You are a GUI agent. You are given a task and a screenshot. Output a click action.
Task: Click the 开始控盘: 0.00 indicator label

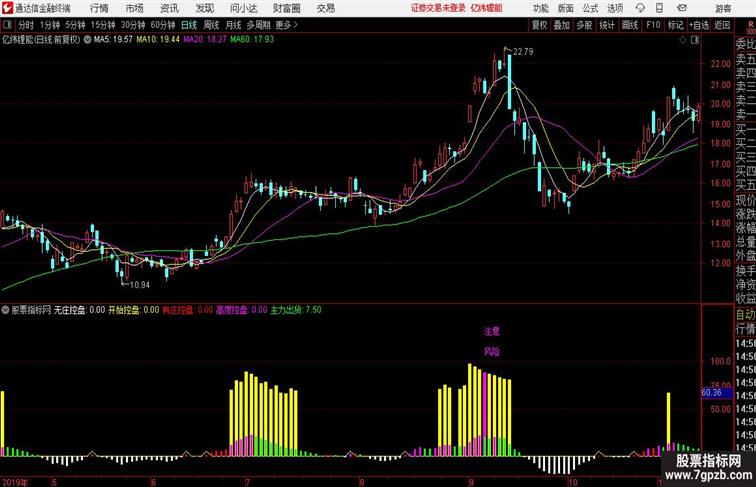pos(134,310)
